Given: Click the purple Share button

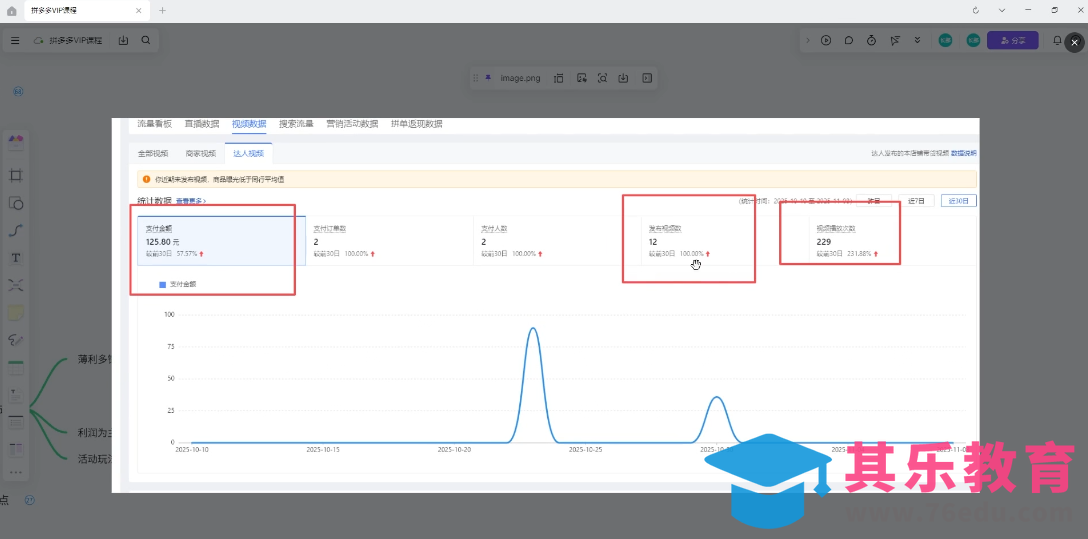Looking at the screenshot, I should (1012, 41).
